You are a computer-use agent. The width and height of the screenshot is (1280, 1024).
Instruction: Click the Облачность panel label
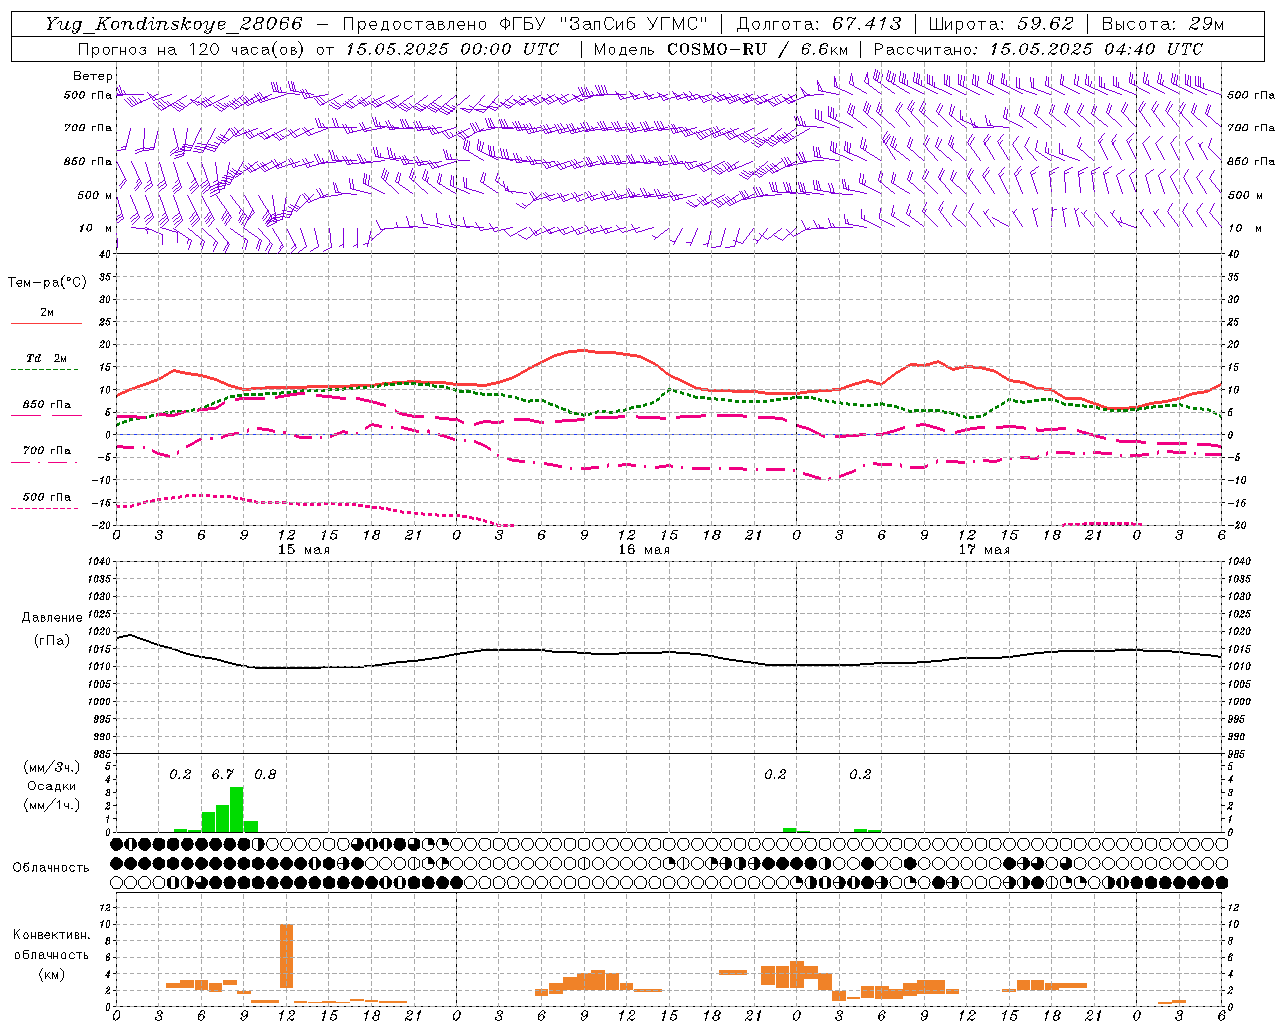[51, 867]
